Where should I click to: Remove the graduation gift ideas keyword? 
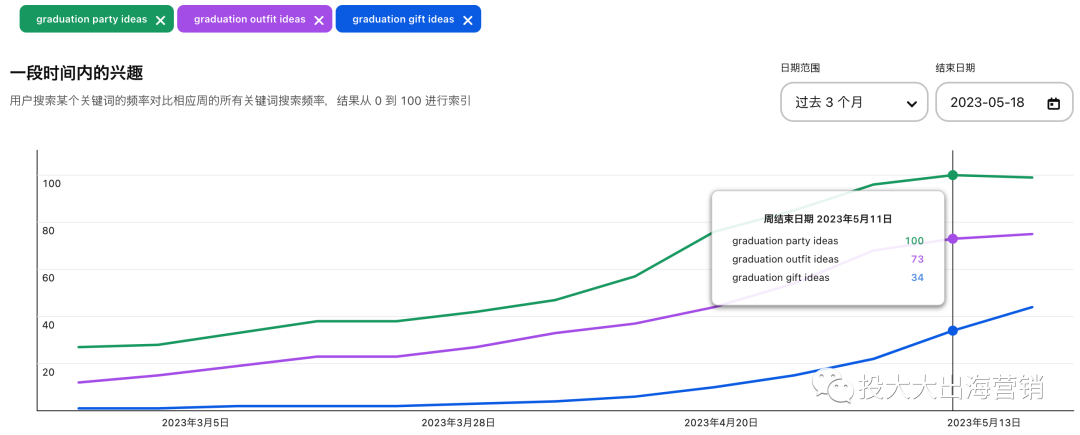coord(467,20)
